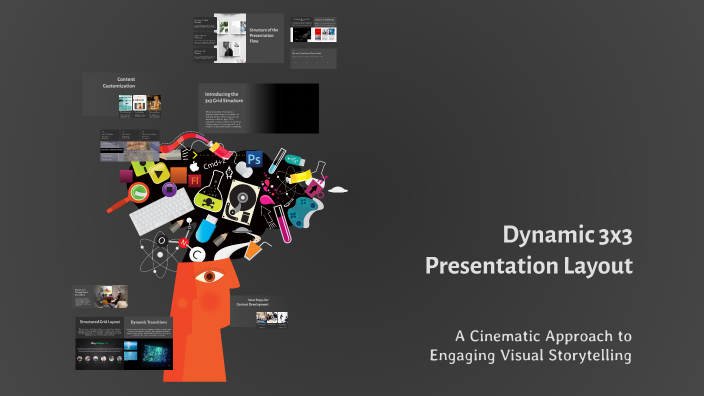This screenshot has height=396, width=704.
Task: Click the white Apple logo icon
Action: click(x=194, y=167)
